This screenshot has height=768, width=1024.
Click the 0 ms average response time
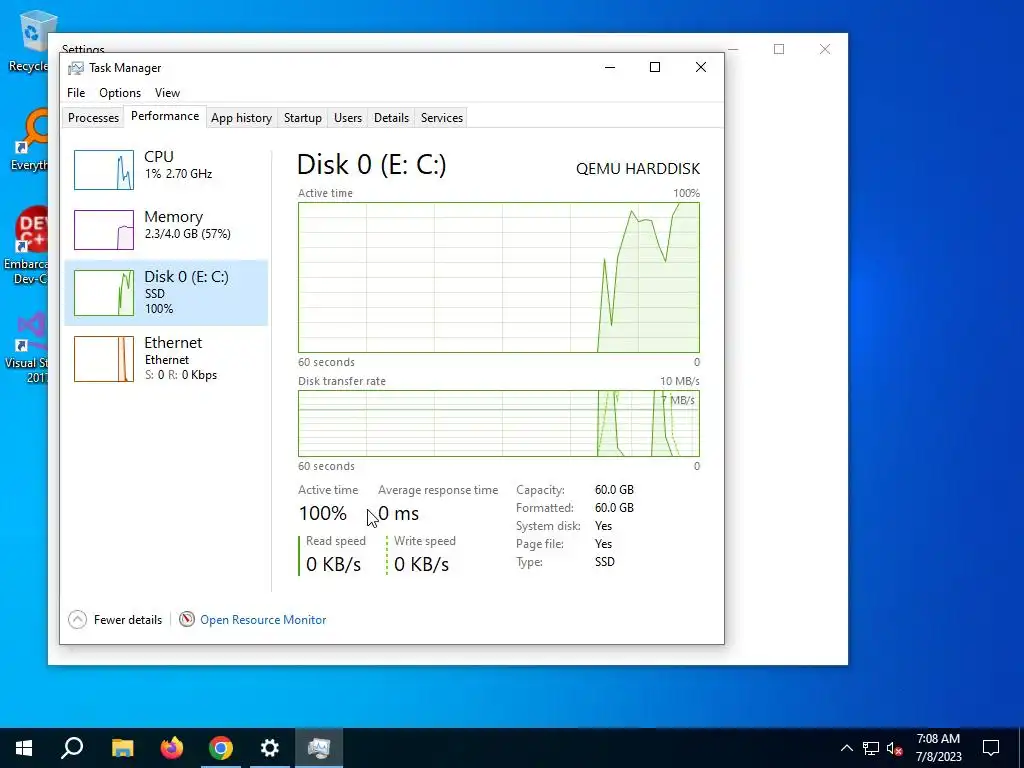[398, 513]
